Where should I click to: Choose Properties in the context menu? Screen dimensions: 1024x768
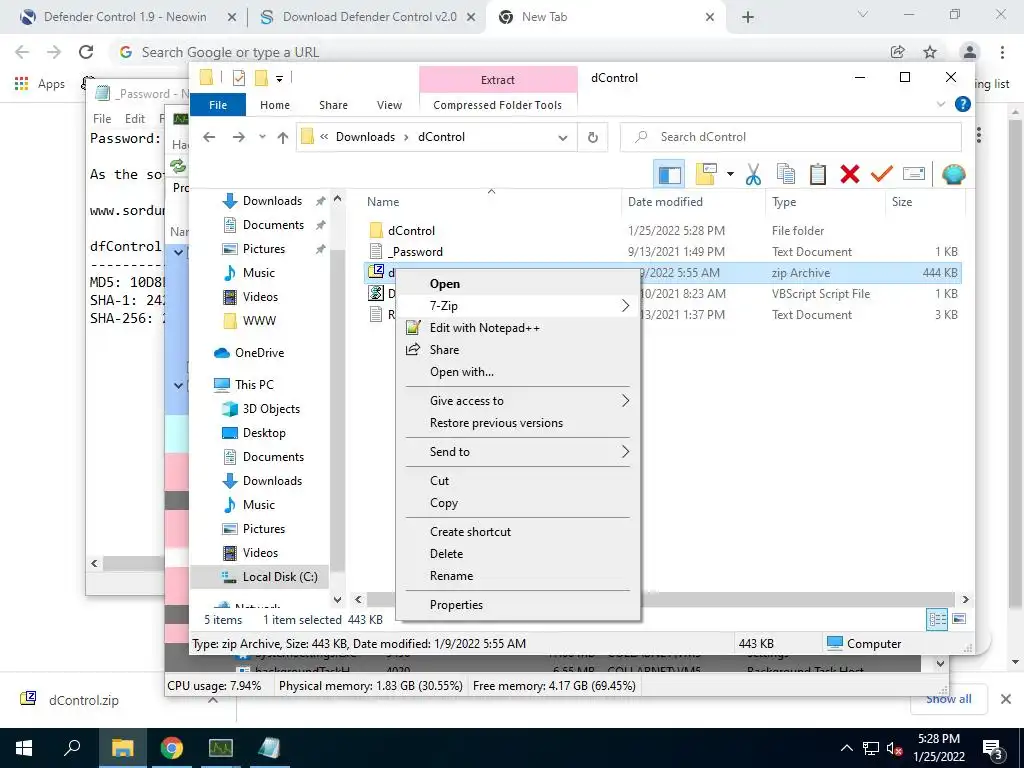coord(517,605)
